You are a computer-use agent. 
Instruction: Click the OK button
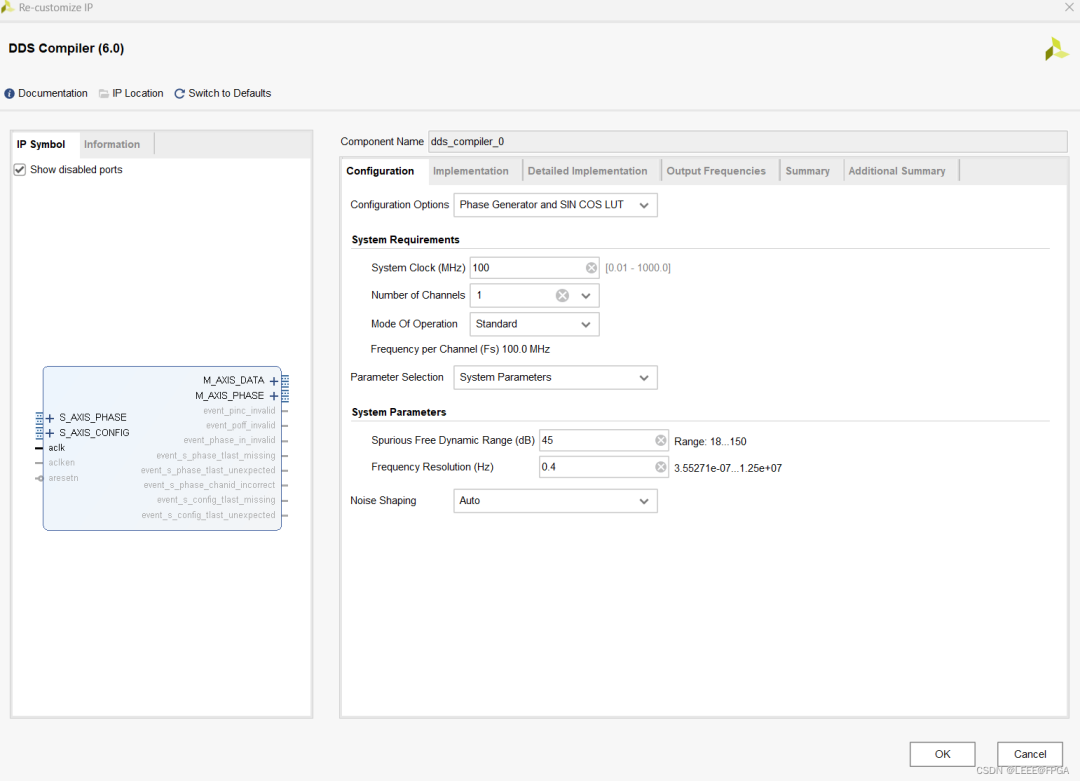point(942,754)
